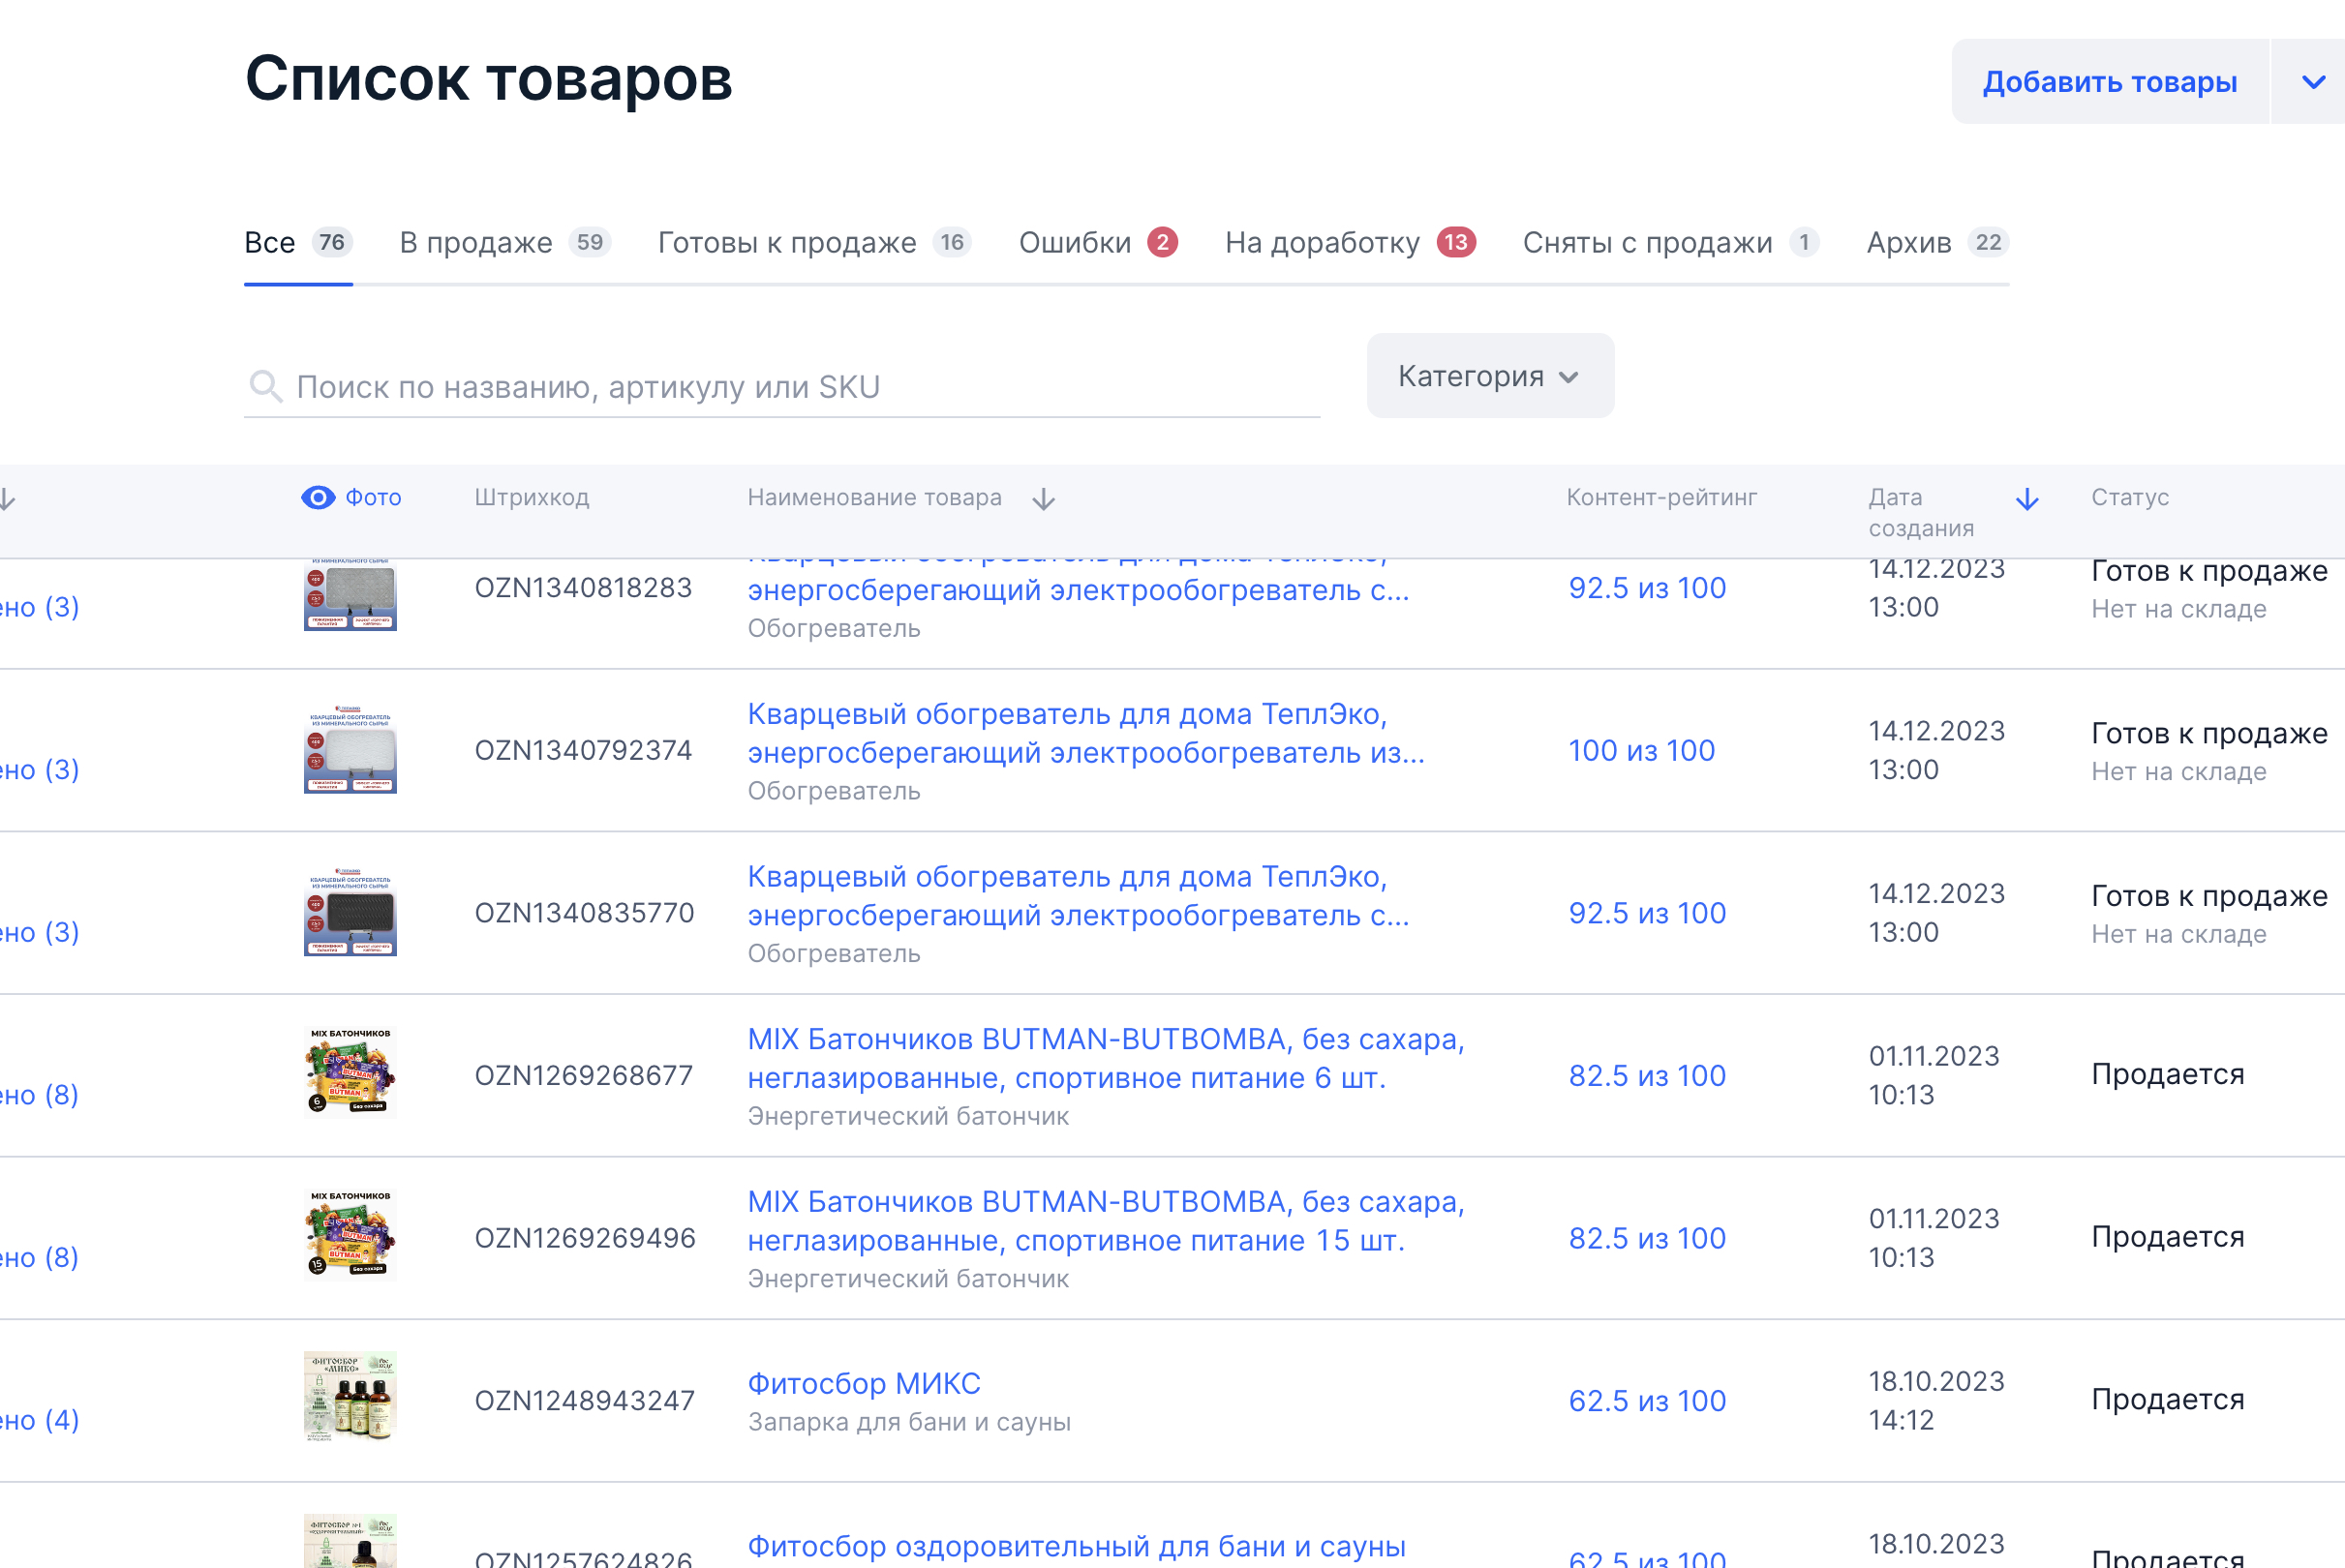Screen dimensions: 2345x1568
Task: Click the search magnifier icon
Action: pos(265,385)
